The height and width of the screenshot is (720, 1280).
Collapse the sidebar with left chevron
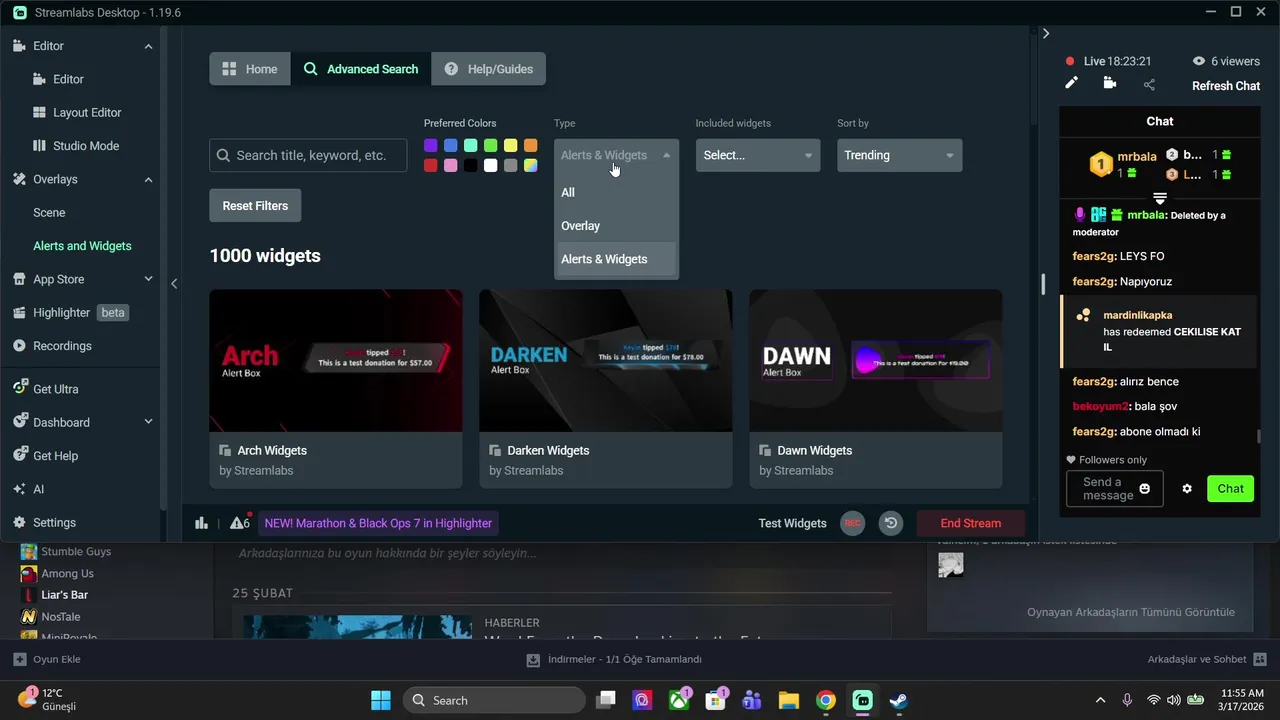(x=174, y=284)
